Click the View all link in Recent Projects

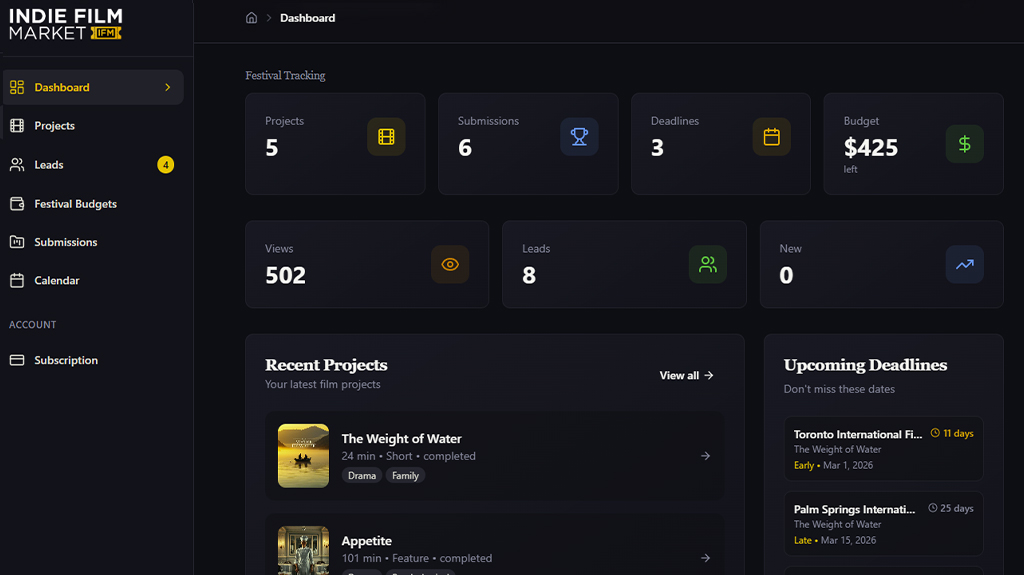tap(686, 375)
